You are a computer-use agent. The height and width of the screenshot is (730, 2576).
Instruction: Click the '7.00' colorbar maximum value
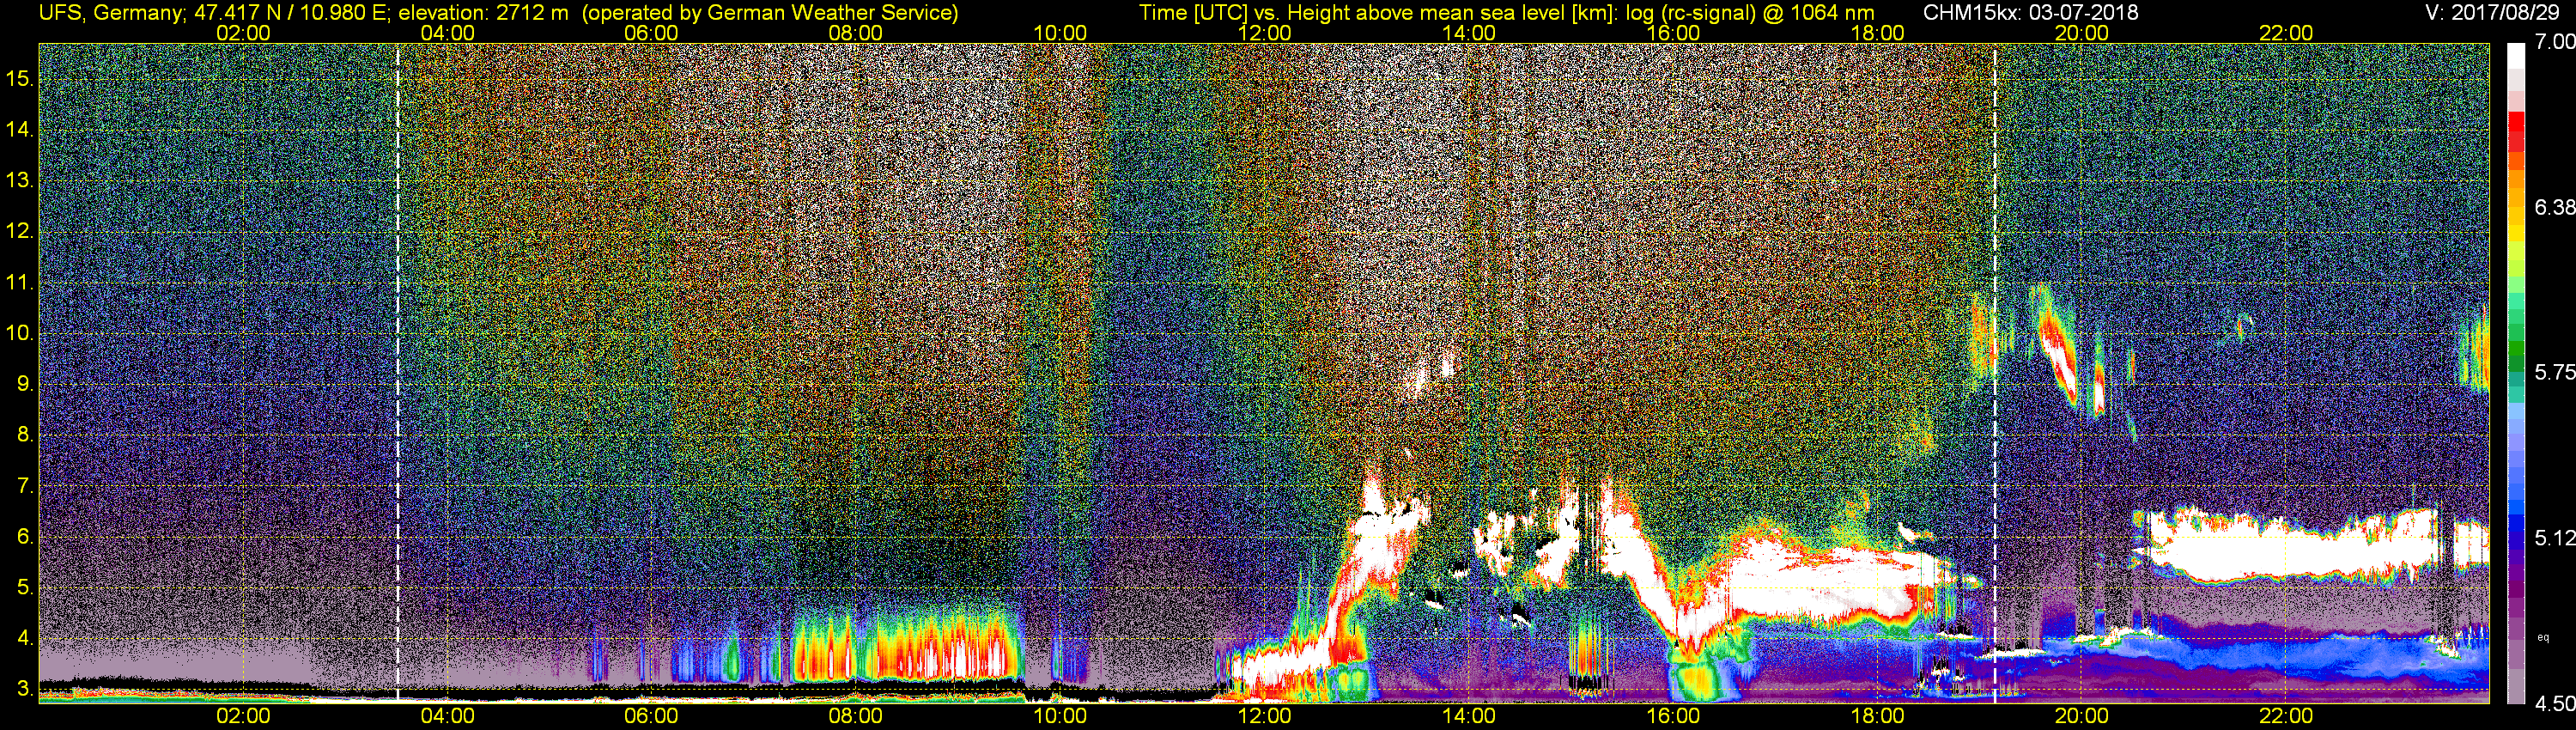point(2554,42)
